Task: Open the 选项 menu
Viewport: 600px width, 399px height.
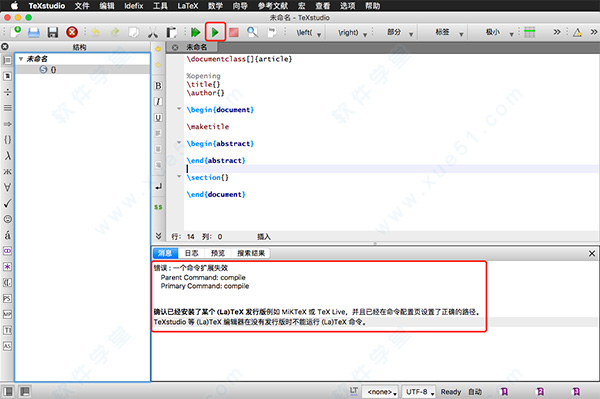Action: 347,6
